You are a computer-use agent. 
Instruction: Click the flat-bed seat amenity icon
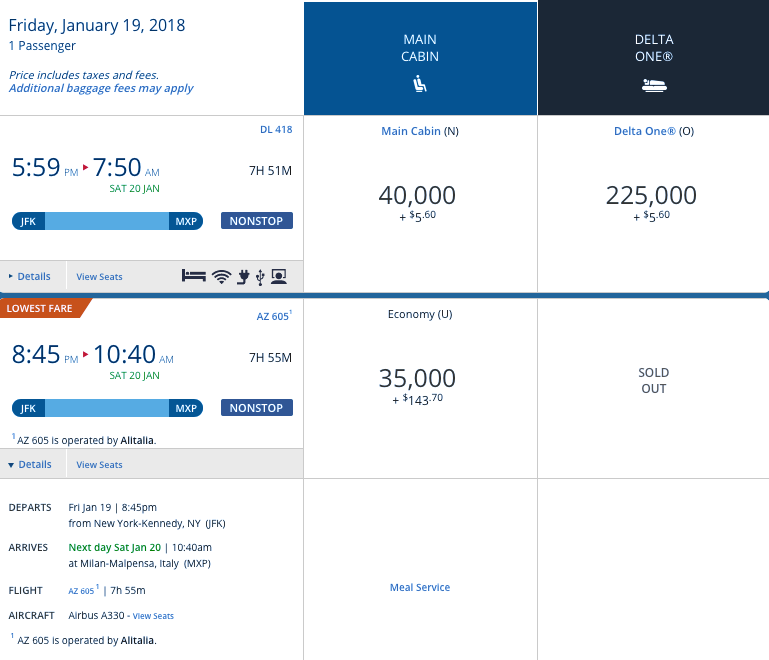point(194,276)
